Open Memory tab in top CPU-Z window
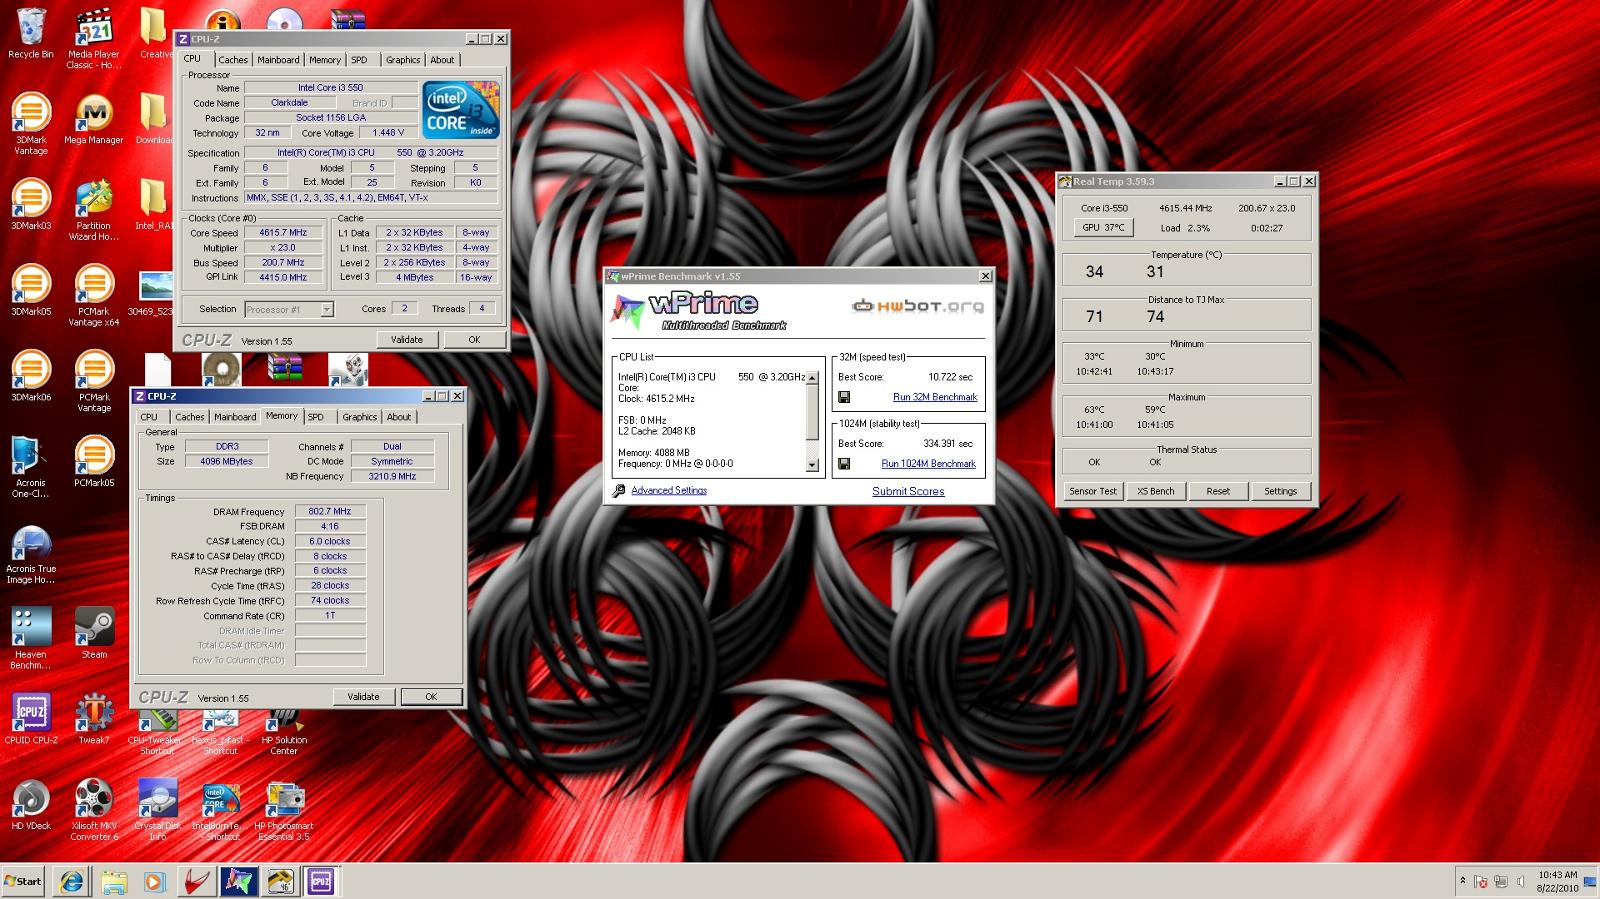 tap(325, 60)
